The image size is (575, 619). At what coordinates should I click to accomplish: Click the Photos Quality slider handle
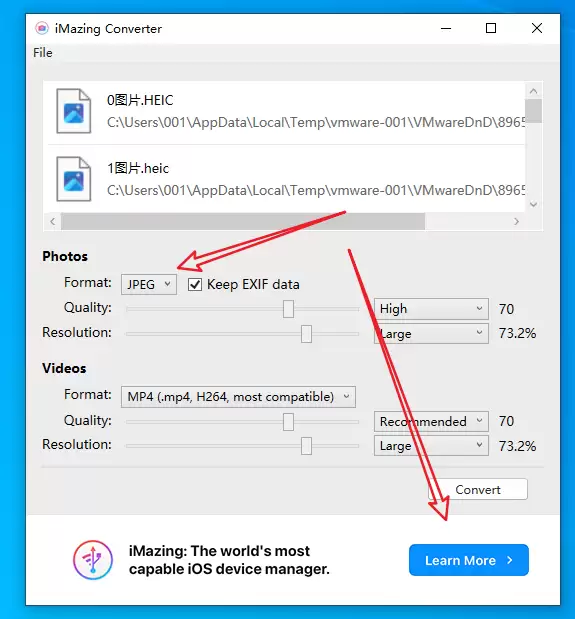(x=288, y=309)
